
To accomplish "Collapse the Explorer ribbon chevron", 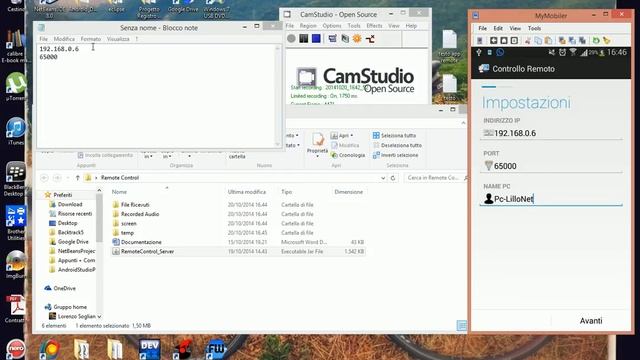I will pos(463,123).
